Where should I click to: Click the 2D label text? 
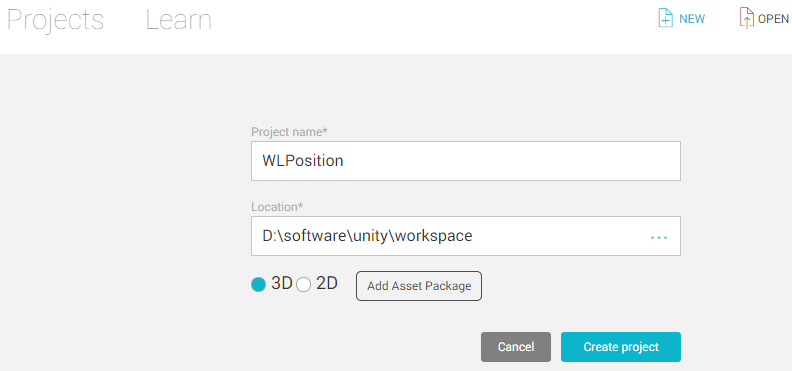tap(327, 284)
